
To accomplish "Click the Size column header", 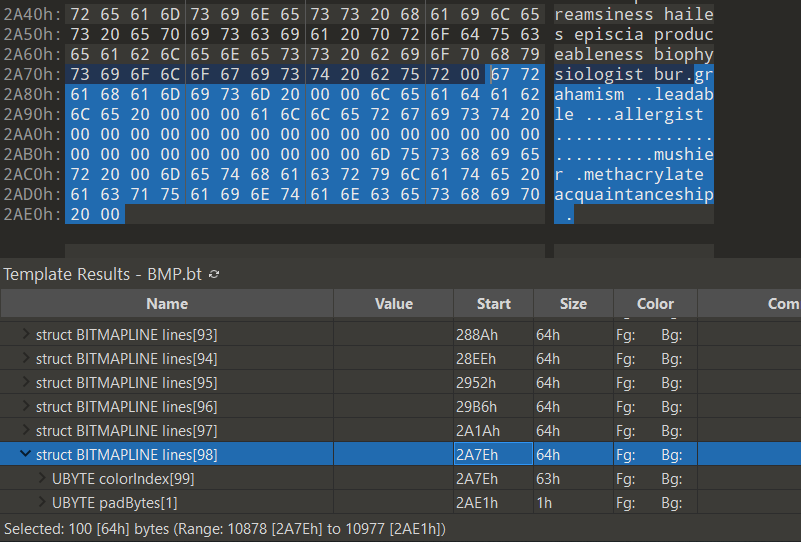I will (573, 304).
